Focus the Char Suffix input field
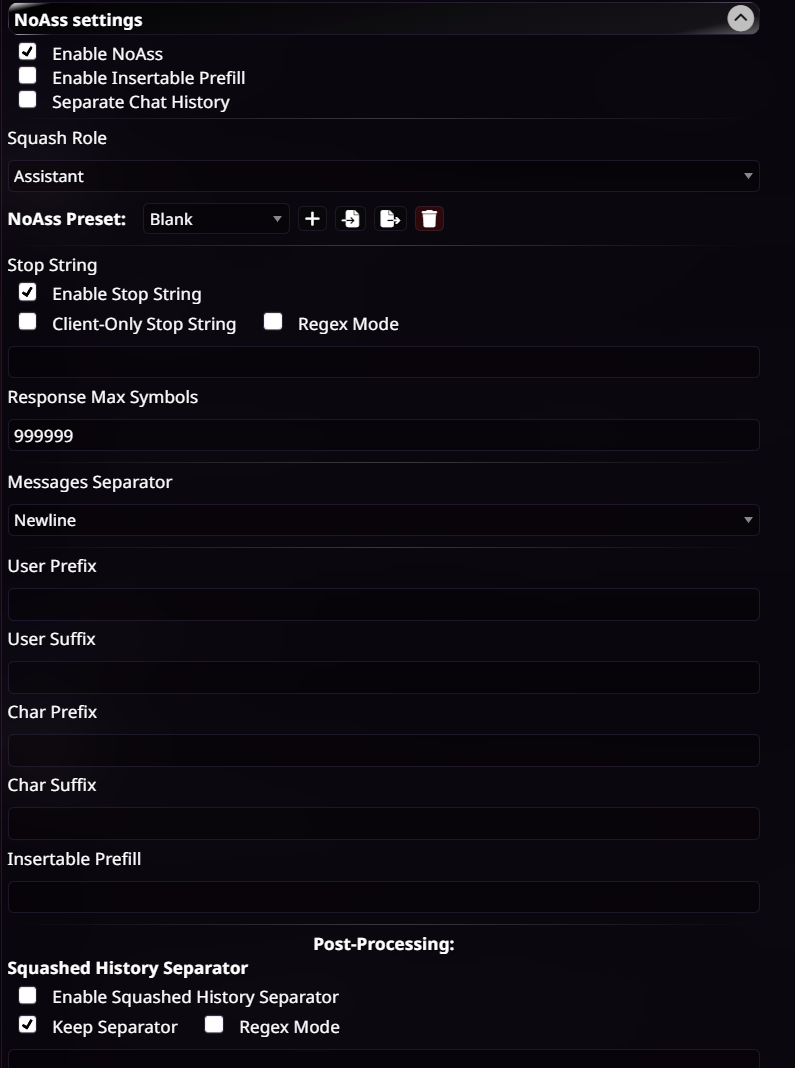Viewport: 795px width, 1068px height. [384, 823]
